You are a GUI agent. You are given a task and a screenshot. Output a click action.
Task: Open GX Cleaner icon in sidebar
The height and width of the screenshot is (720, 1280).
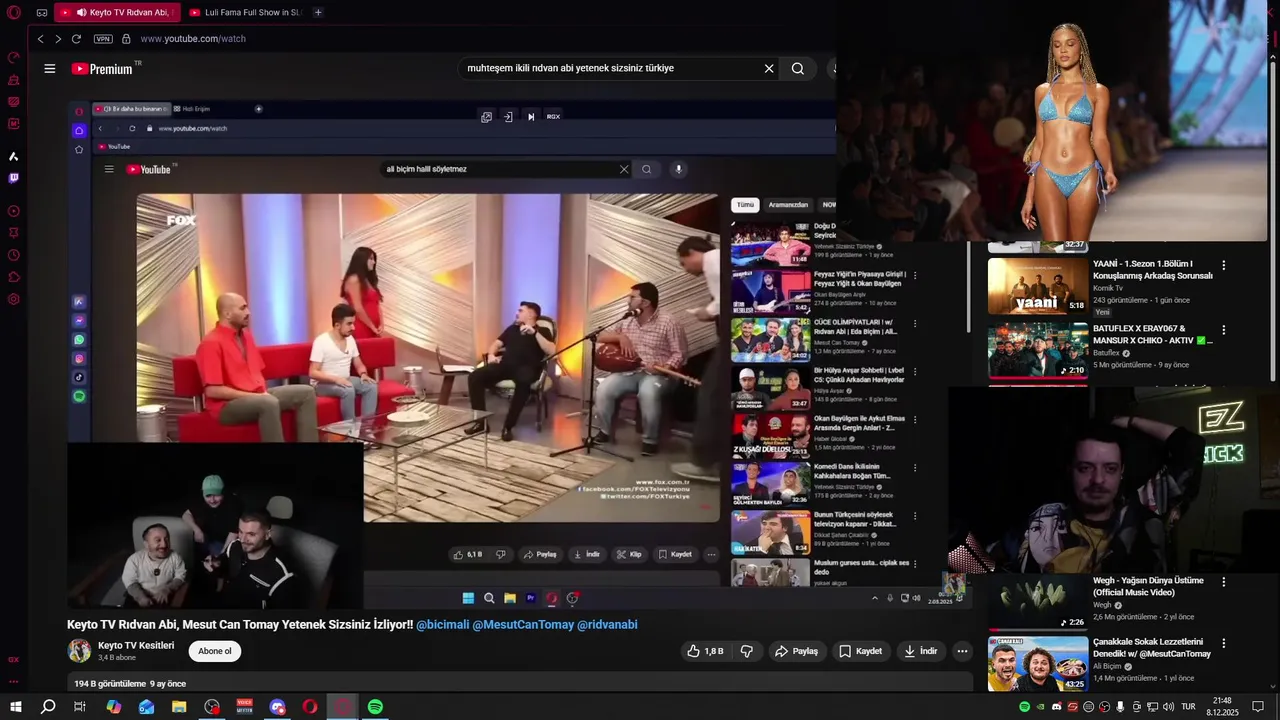14,80
